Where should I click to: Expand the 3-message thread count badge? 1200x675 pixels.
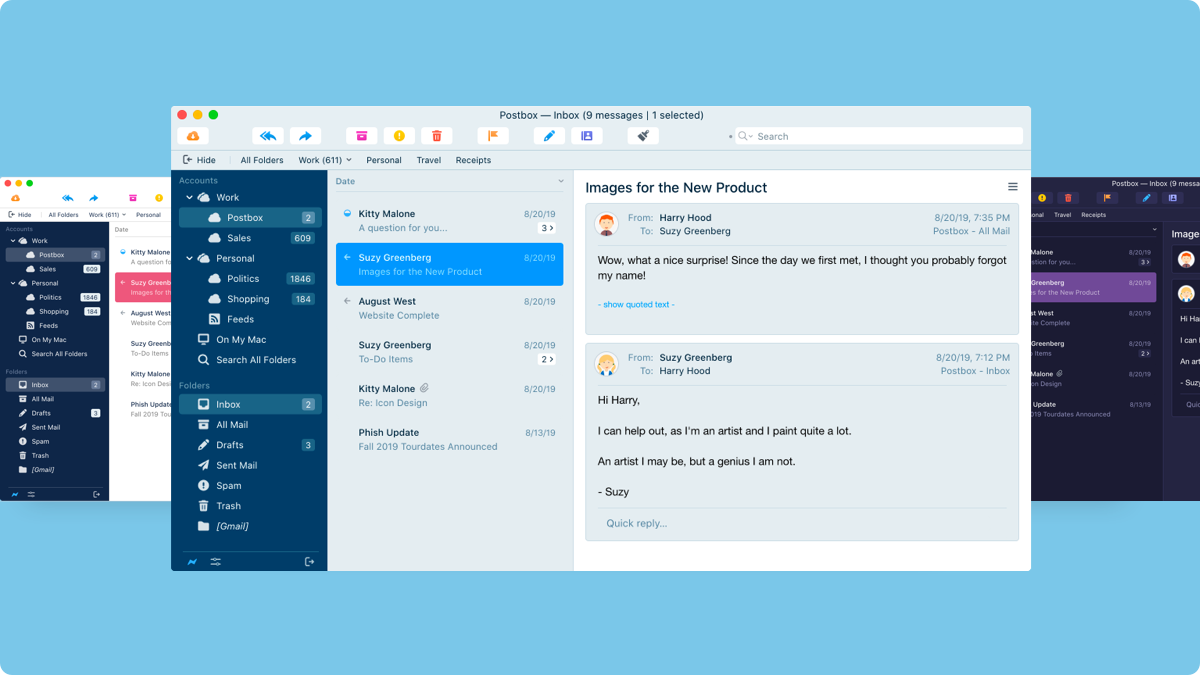pyautogui.click(x=547, y=228)
